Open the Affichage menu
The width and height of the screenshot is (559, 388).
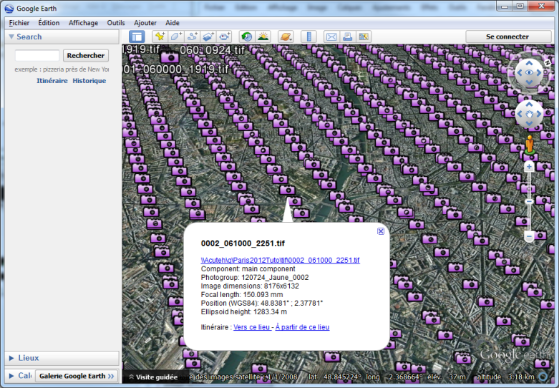[x=83, y=23]
